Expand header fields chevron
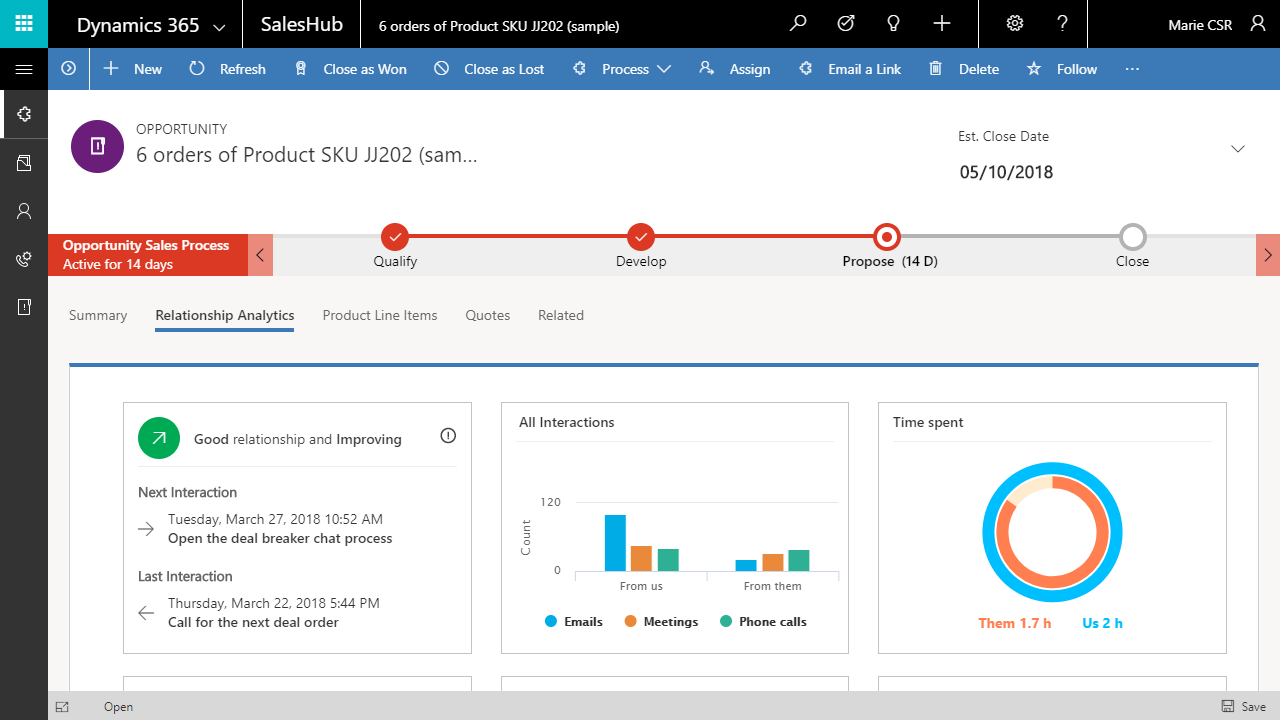 pos(1238,149)
